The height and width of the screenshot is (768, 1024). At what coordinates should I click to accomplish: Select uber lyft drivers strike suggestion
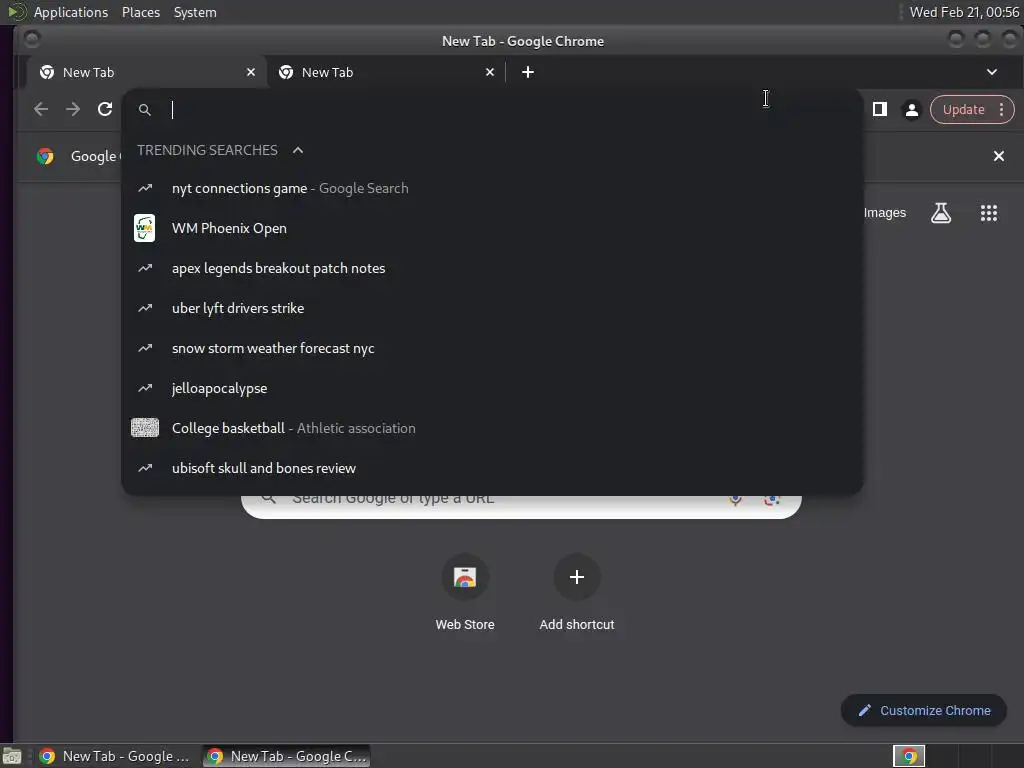(x=492, y=308)
